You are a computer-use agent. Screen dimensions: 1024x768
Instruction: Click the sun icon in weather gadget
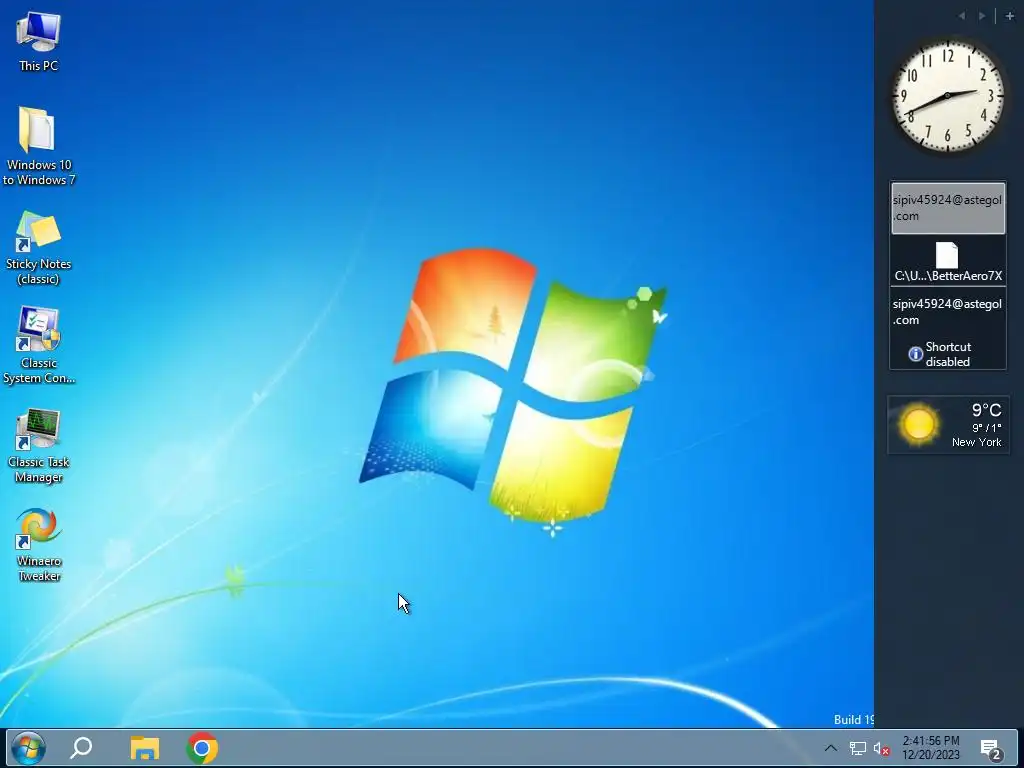coord(918,424)
